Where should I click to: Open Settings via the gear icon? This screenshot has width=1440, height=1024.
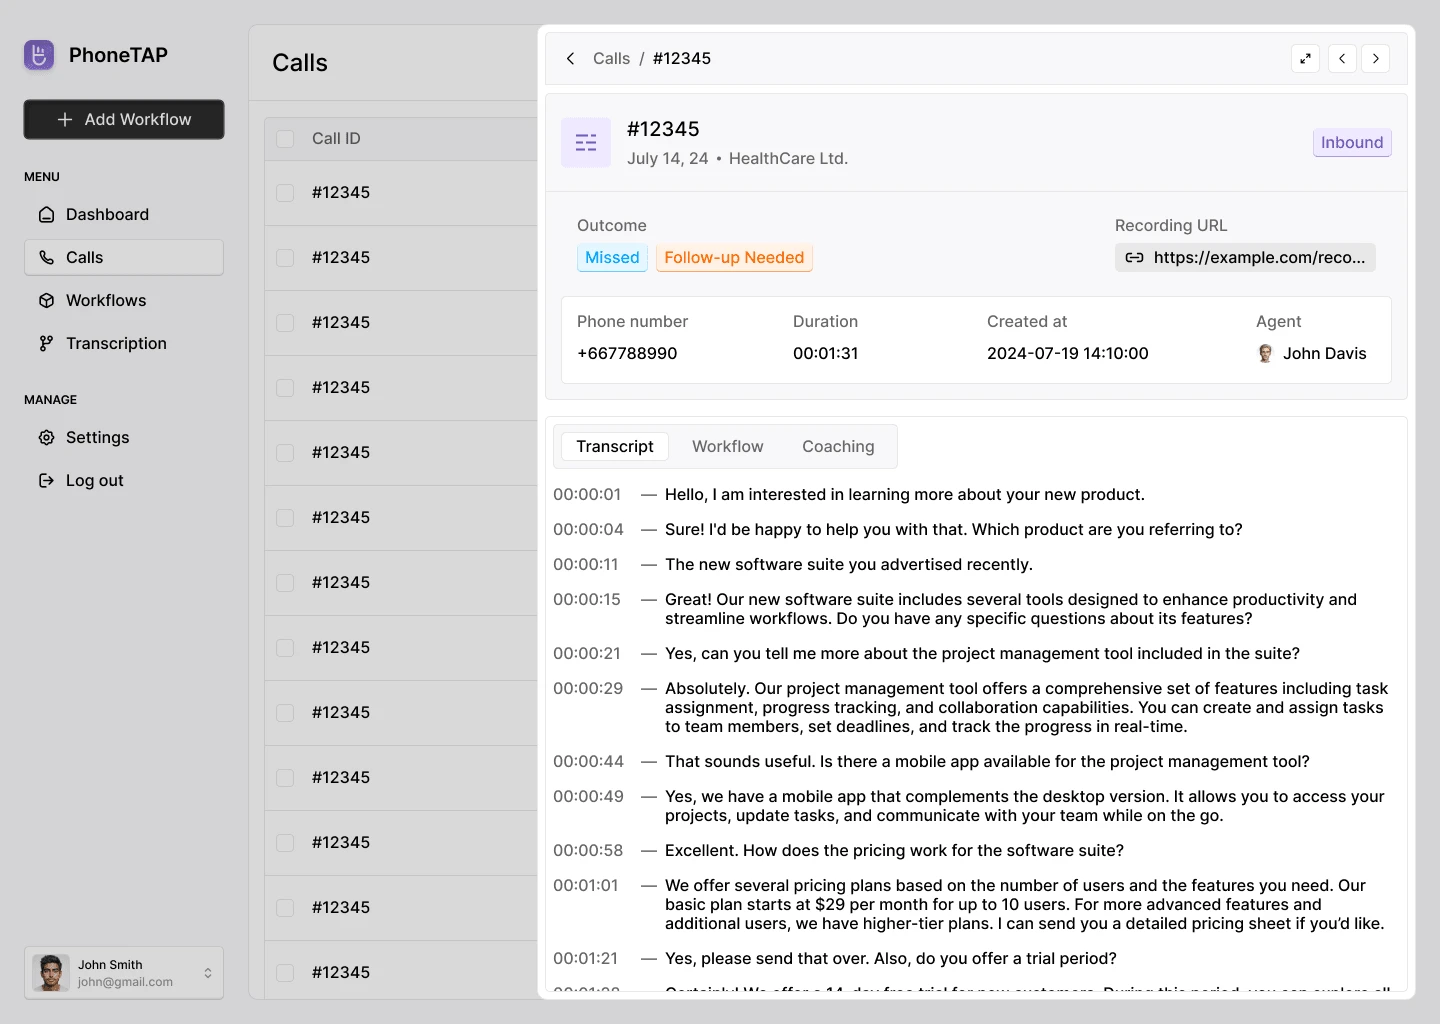(x=46, y=438)
